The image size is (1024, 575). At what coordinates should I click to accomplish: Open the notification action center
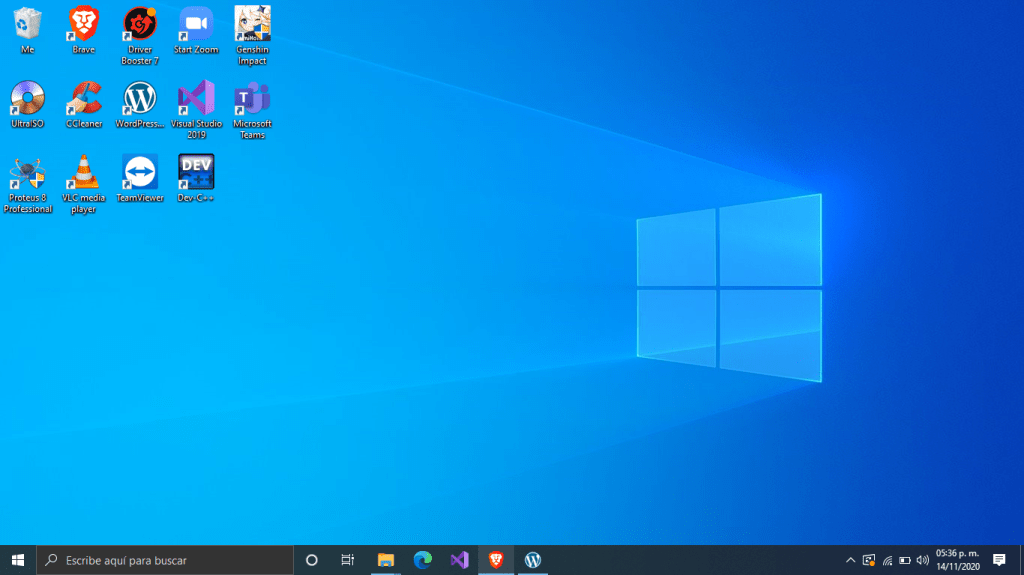pyautogui.click(x=998, y=560)
